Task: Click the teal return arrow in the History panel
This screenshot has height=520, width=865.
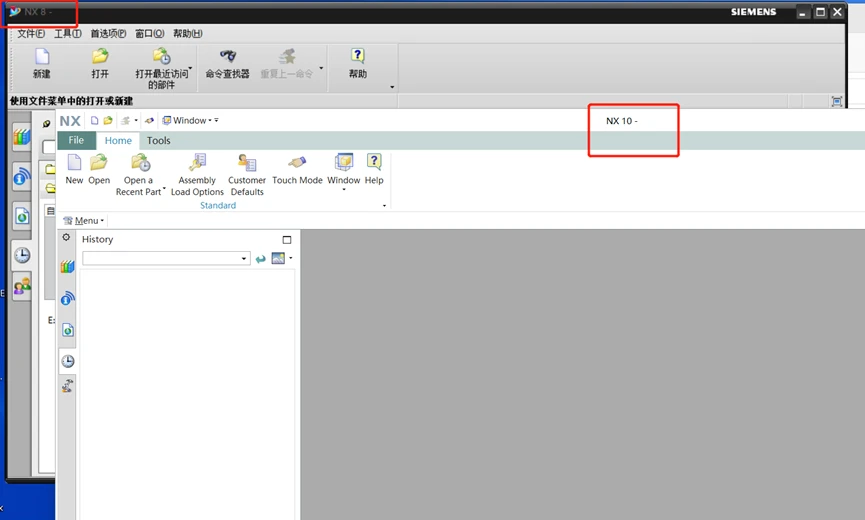Action: click(260, 259)
